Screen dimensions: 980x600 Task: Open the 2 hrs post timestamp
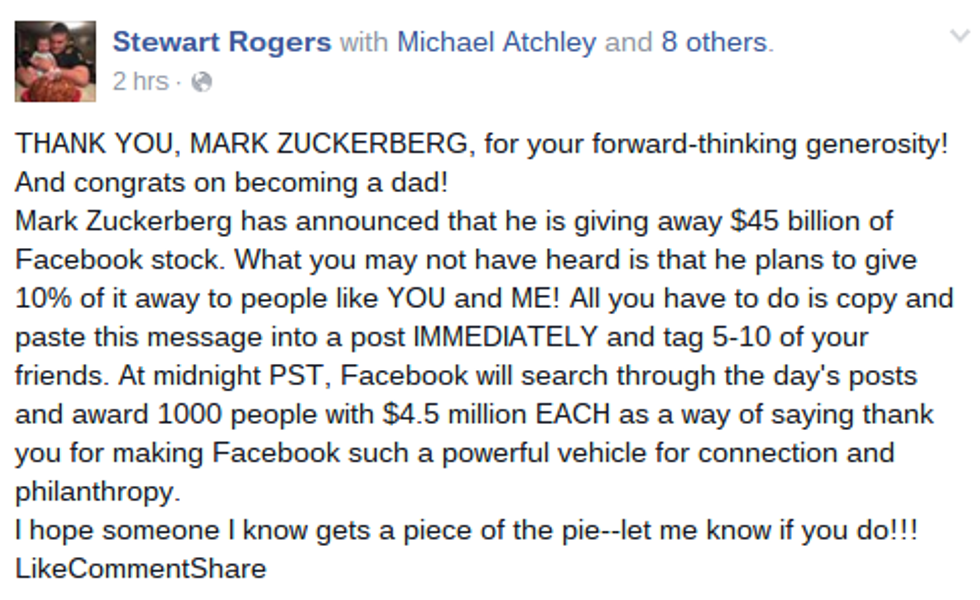tap(140, 82)
